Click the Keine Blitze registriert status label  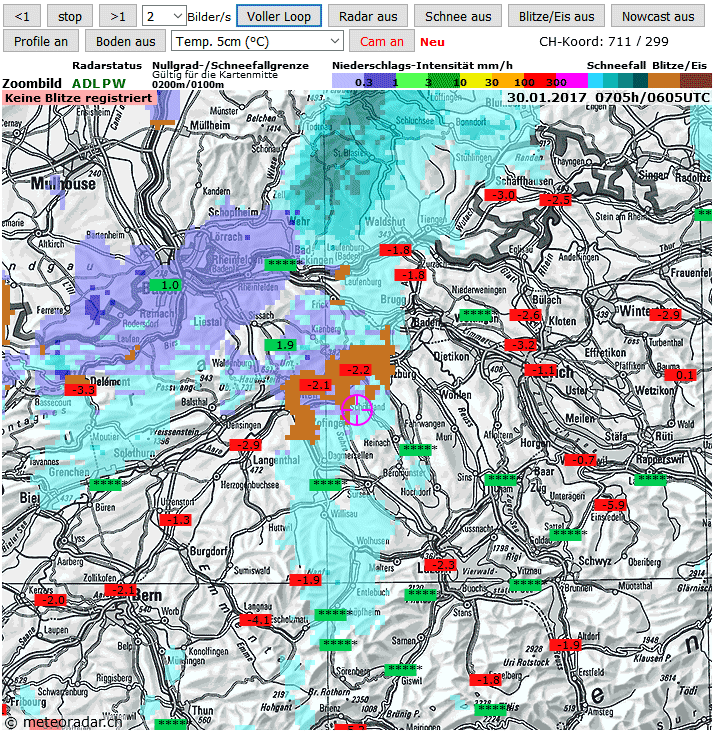pyautogui.click(x=79, y=98)
